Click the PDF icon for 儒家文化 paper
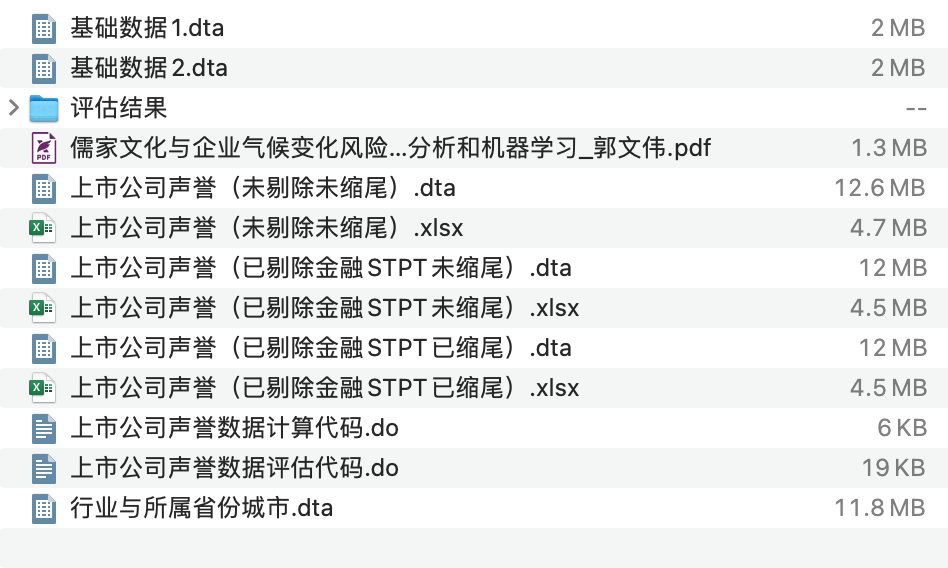The width and height of the screenshot is (948, 568). (43, 148)
